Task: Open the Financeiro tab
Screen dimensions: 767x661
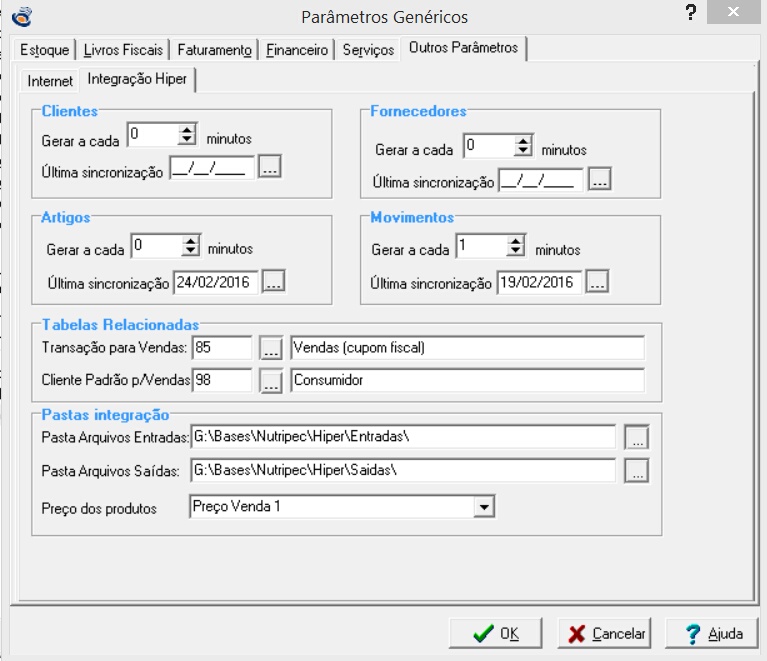Action: click(297, 50)
